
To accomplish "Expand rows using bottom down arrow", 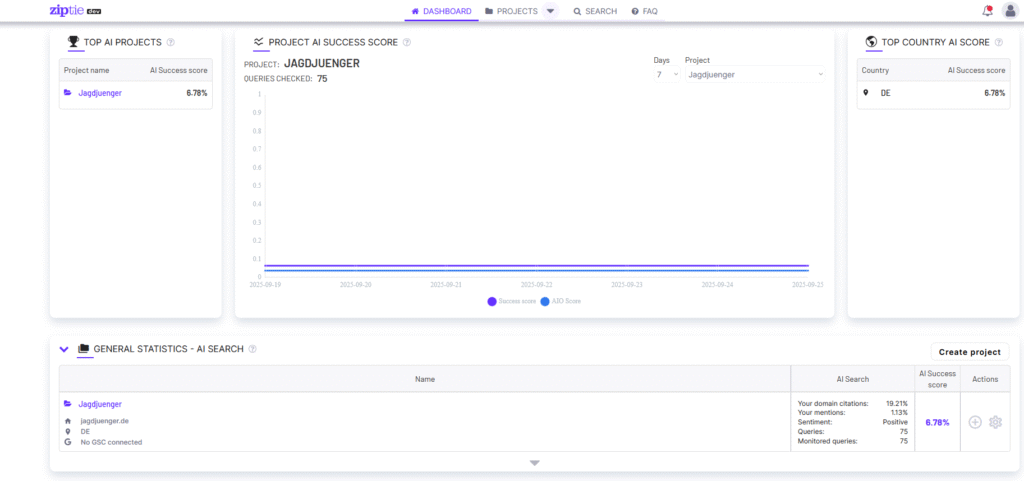I will coord(534,463).
